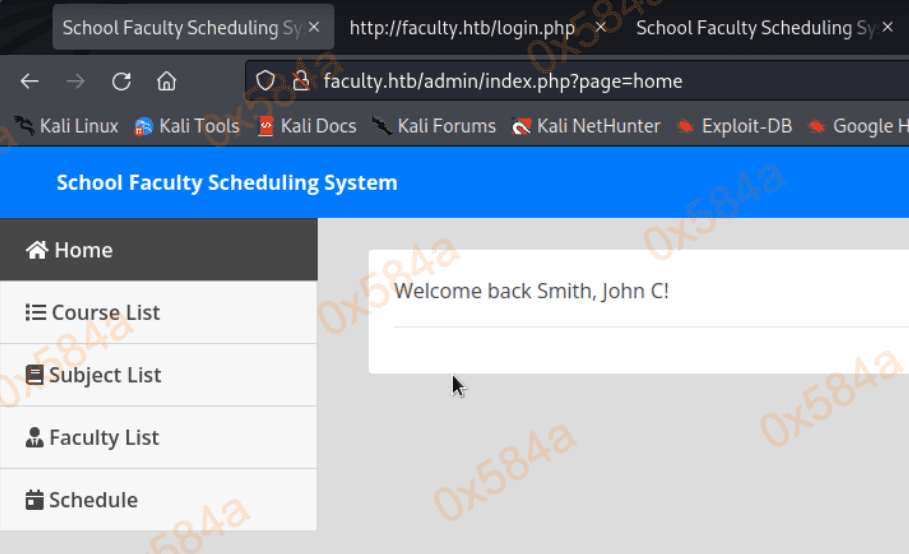
Task: Click the browser home button
Action: pyautogui.click(x=167, y=81)
